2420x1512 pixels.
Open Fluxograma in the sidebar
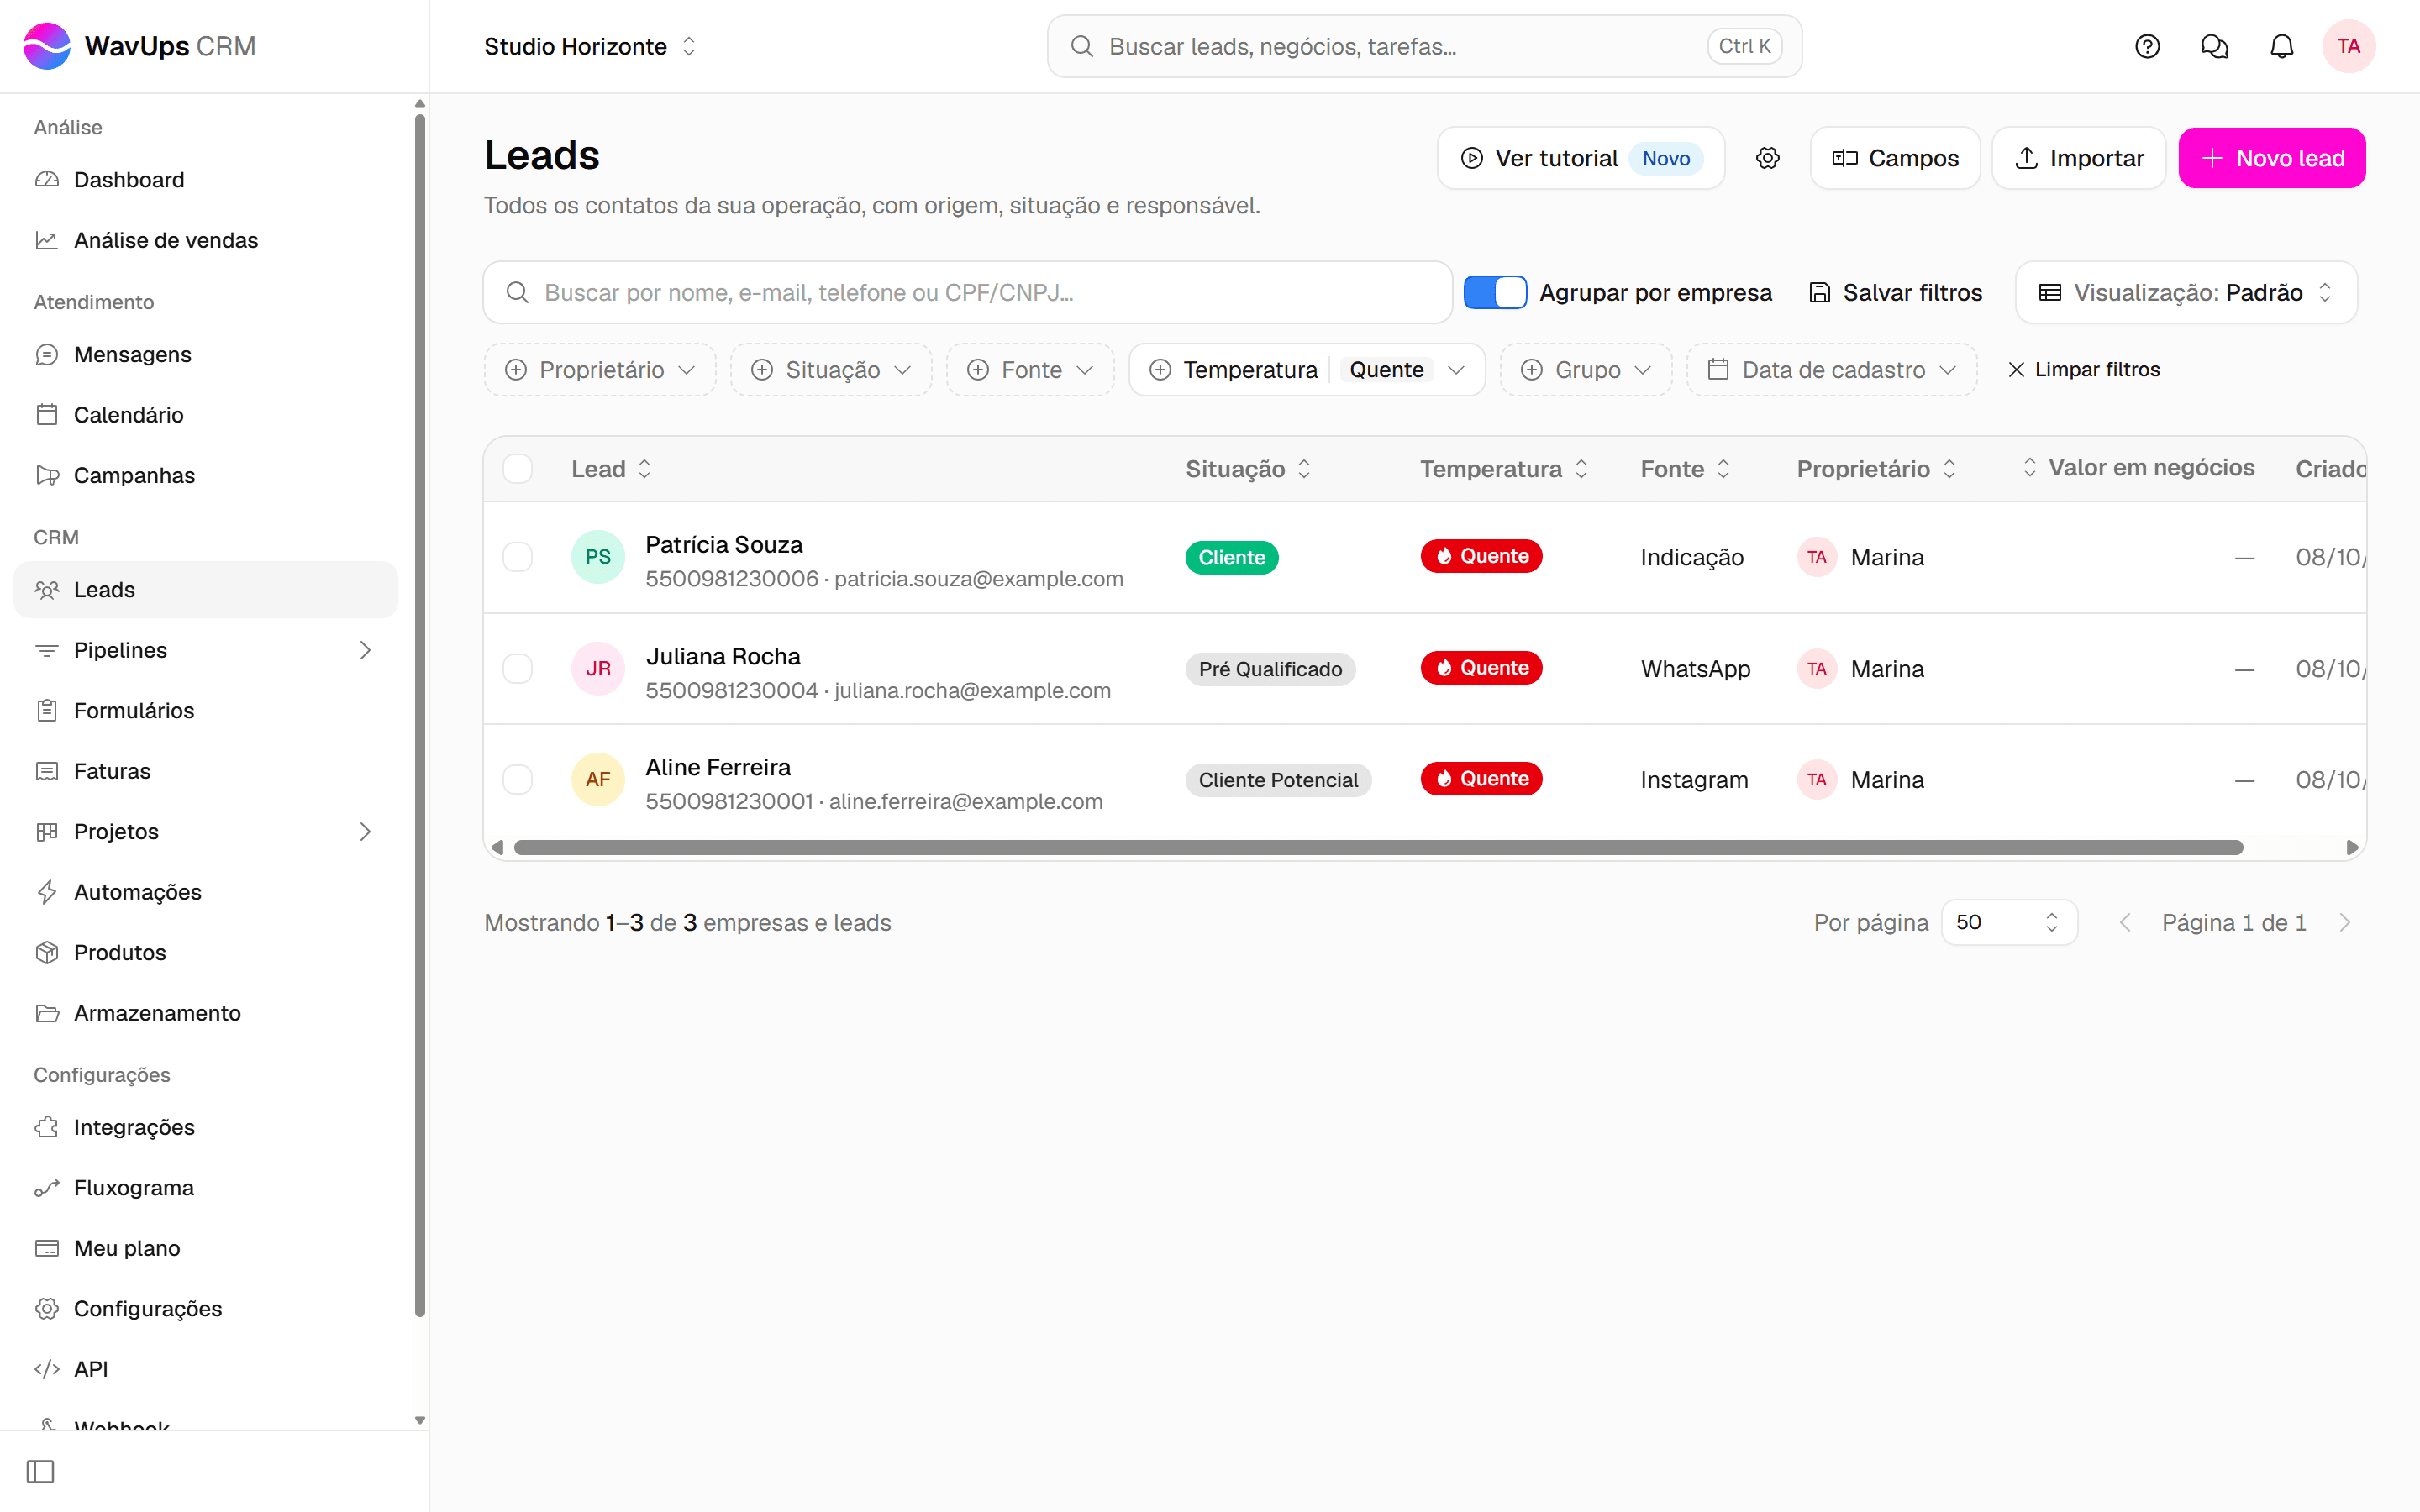[205, 1188]
